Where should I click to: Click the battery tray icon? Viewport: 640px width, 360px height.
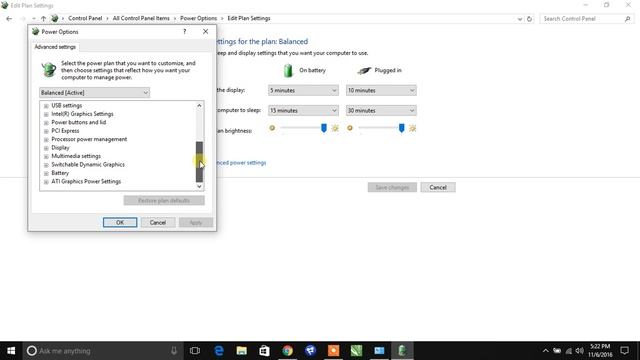[x=557, y=351]
